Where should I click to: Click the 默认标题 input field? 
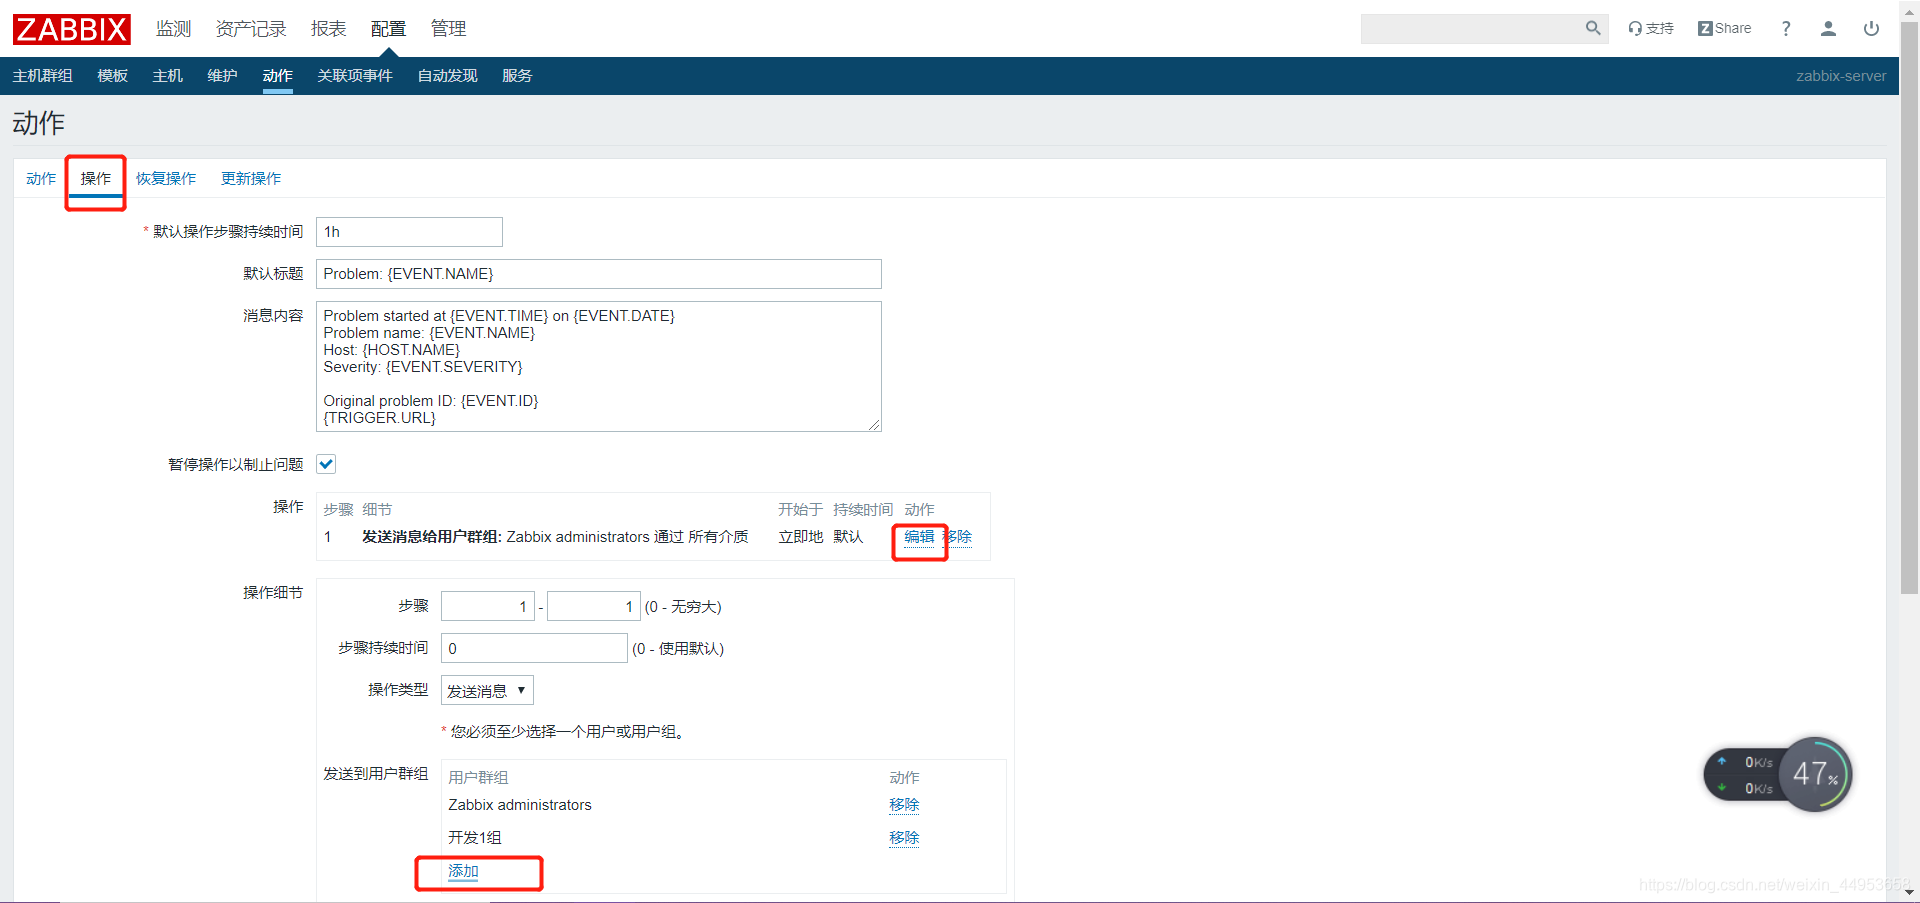[599, 274]
